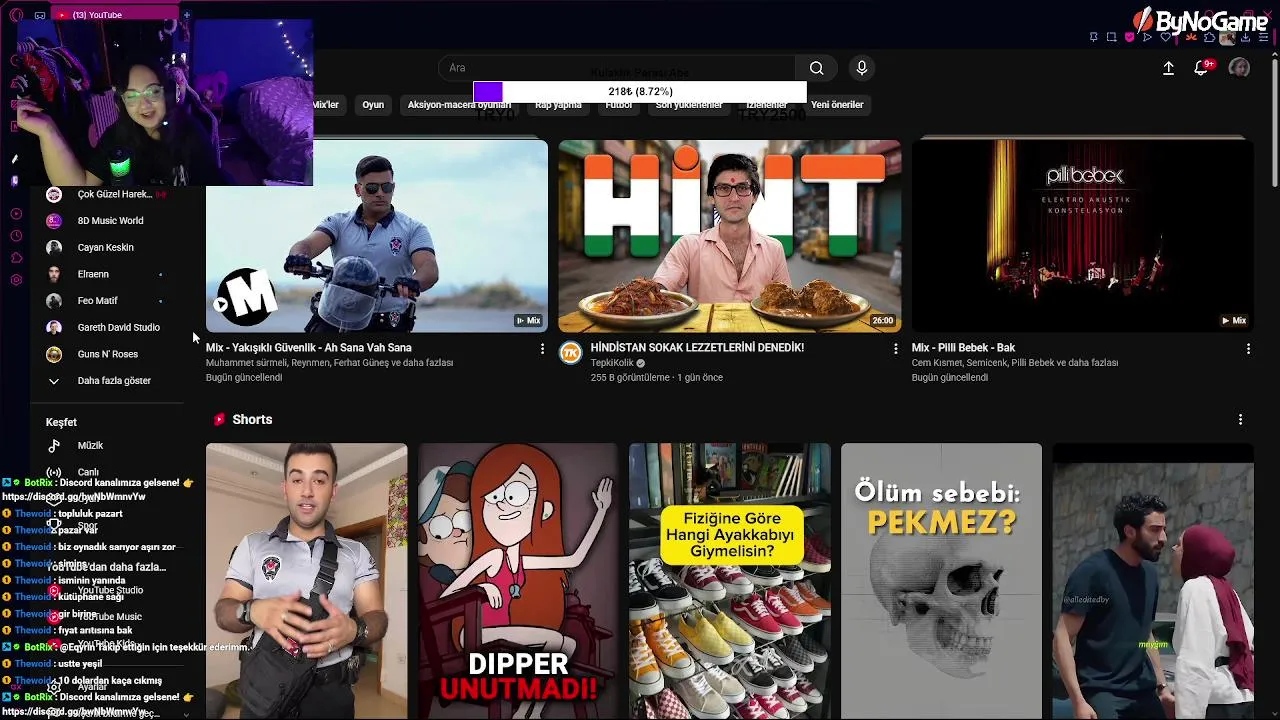1280x720 pixels.
Task: Open options for HİNDİSTAN SOKAK LEZZETLERİNİ video
Action: click(895, 348)
